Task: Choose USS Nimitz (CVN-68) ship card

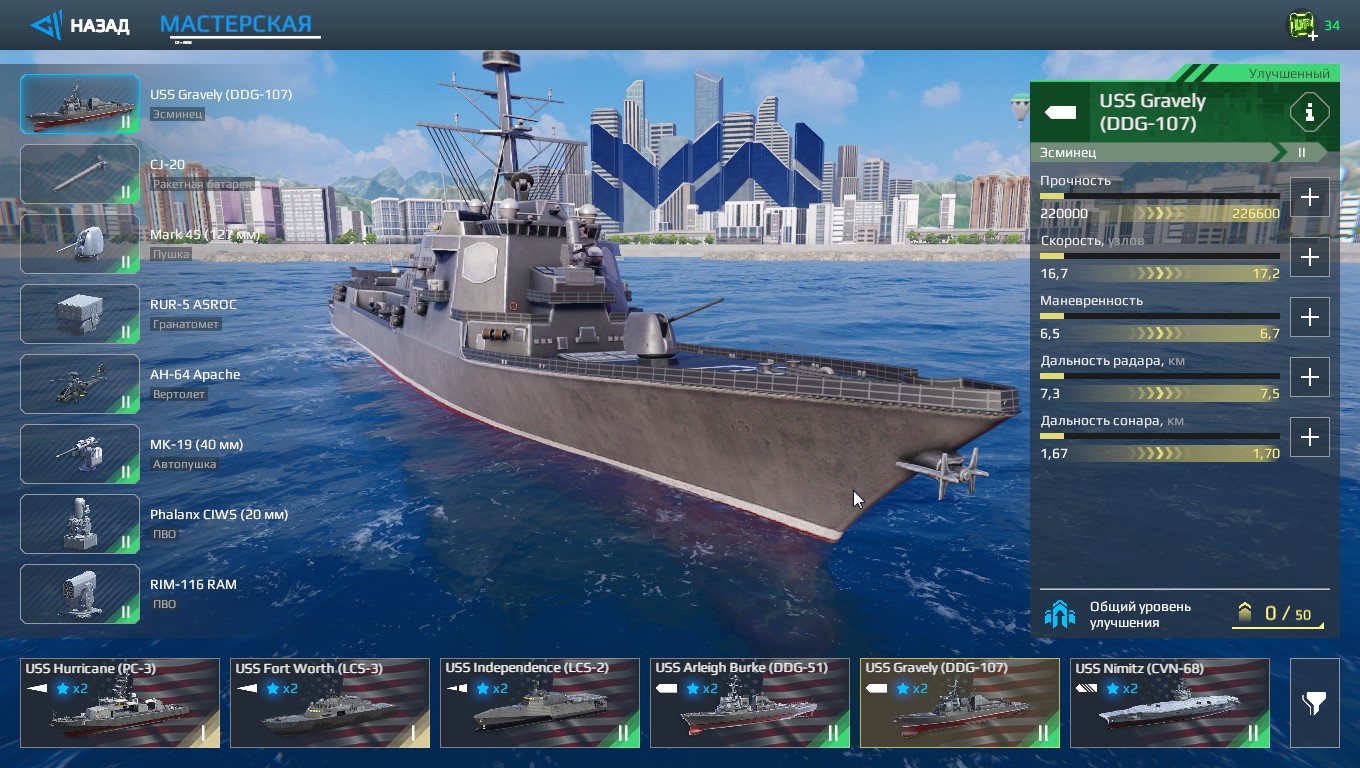Action: click(x=1170, y=703)
